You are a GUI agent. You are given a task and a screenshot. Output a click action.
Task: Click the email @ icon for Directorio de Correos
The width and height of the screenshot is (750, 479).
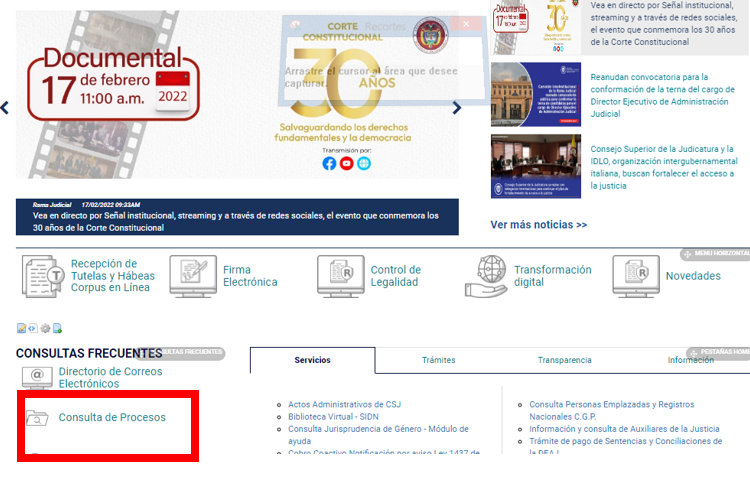click(37, 378)
